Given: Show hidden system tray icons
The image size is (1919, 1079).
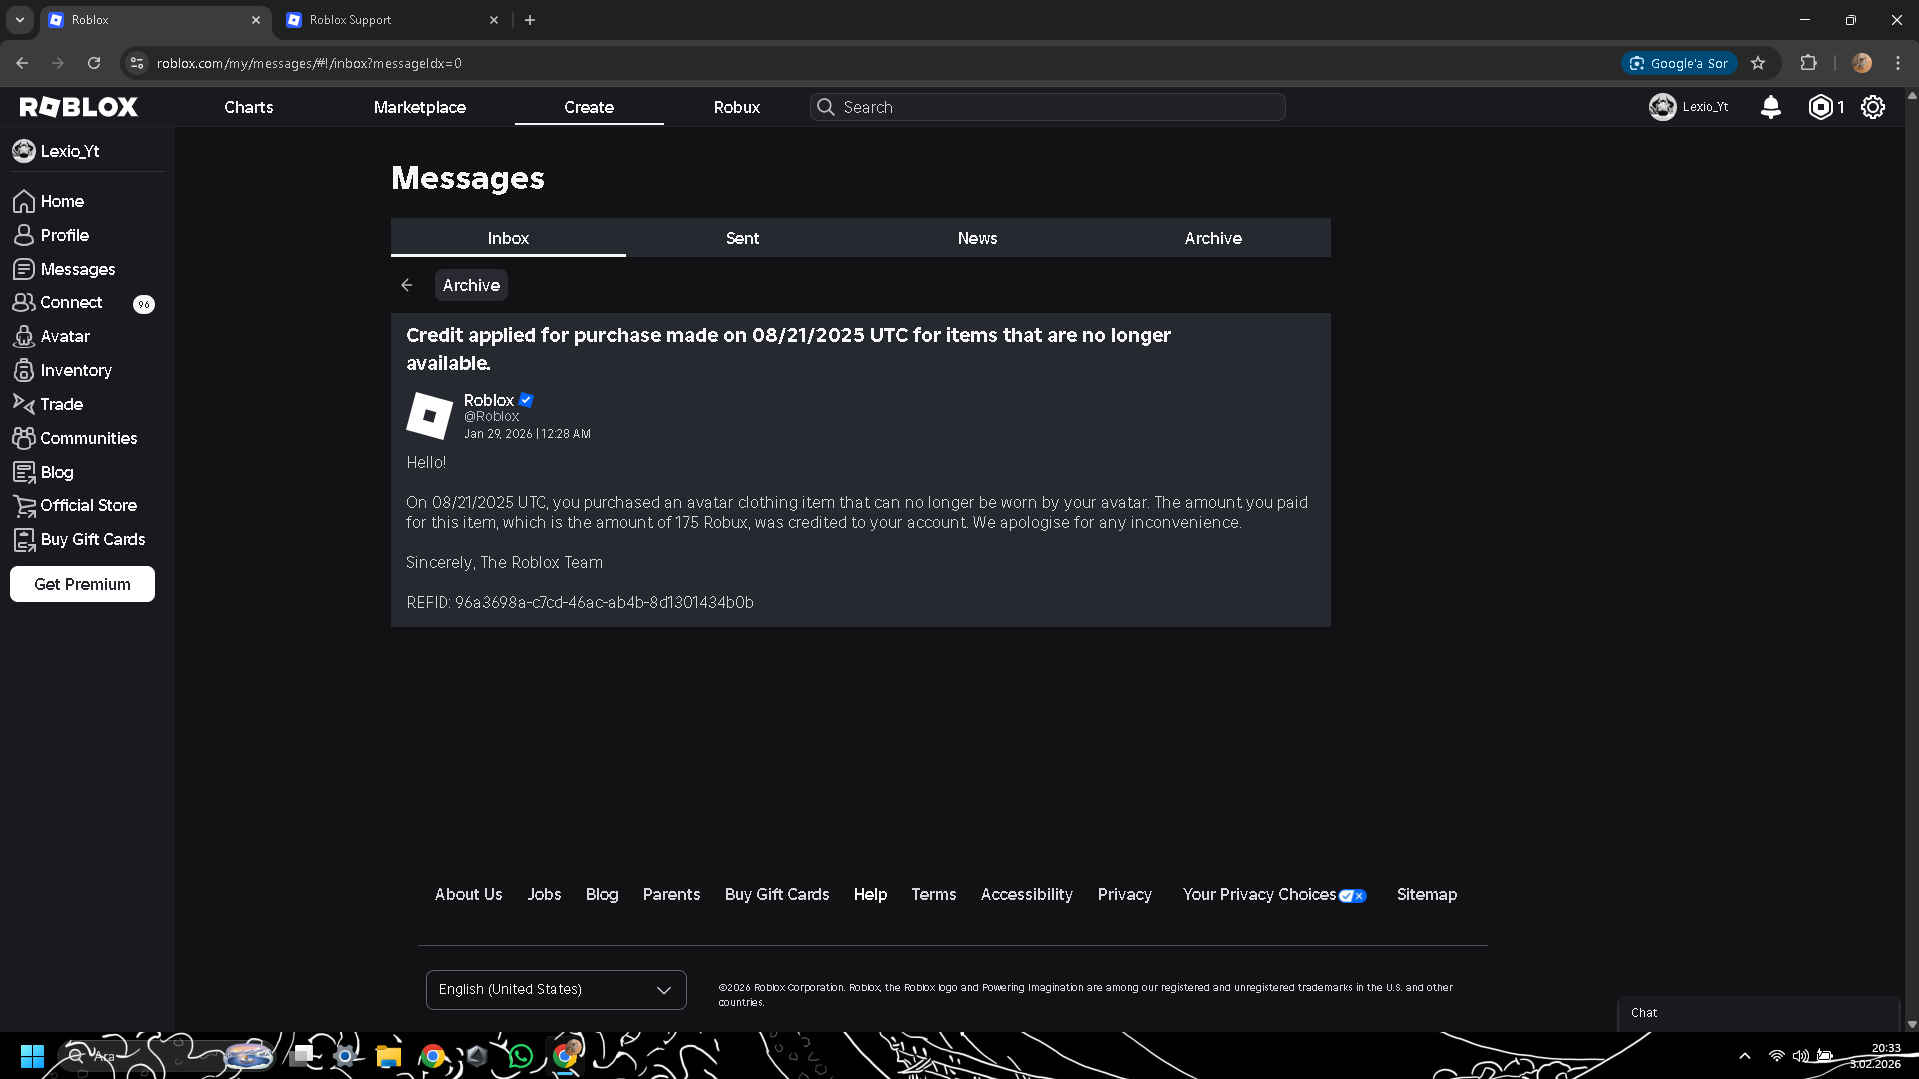Looking at the screenshot, I should click(x=1745, y=1056).
